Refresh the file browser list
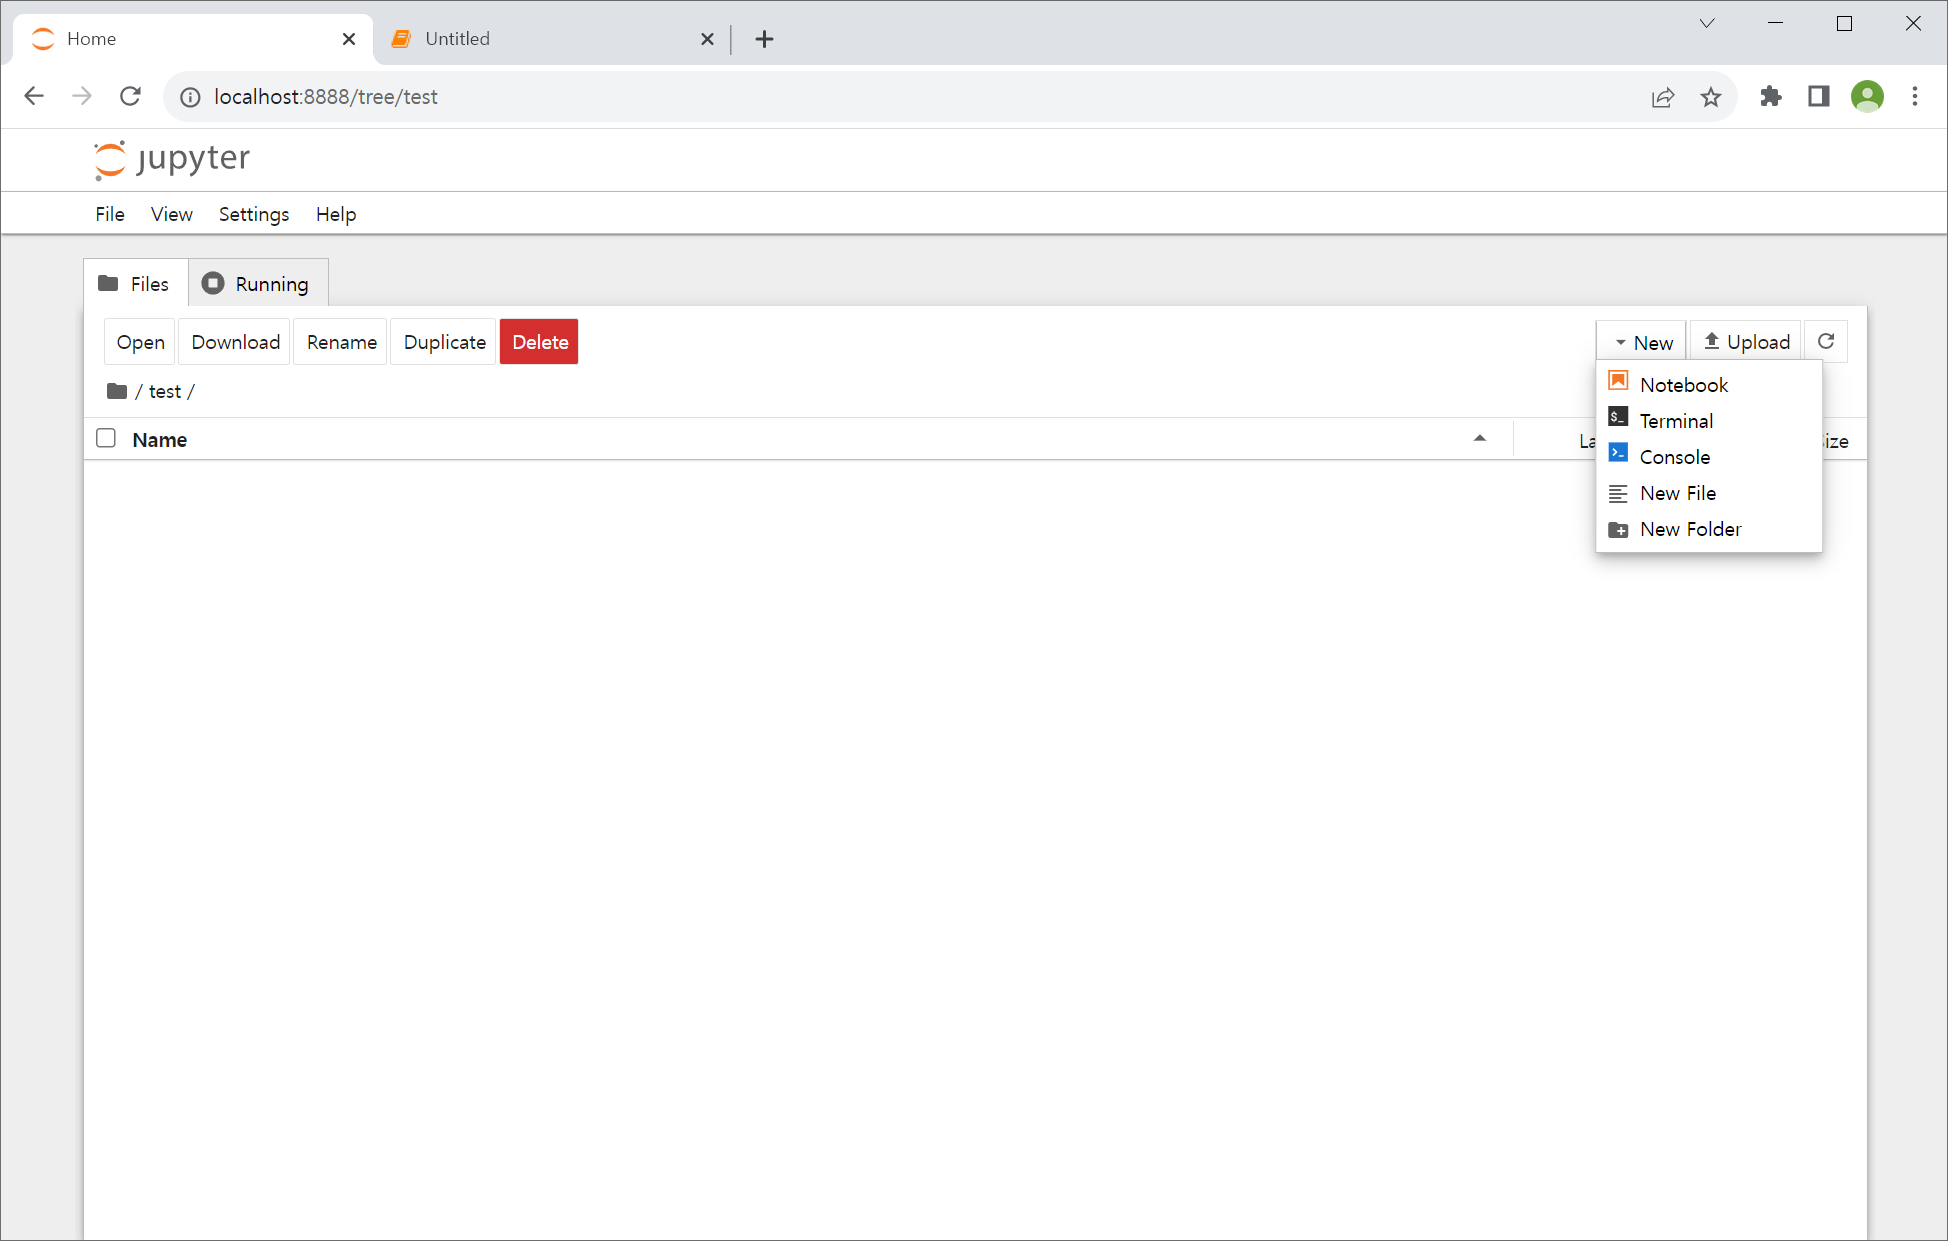 pyautogui.click(x=1825, y=342)
